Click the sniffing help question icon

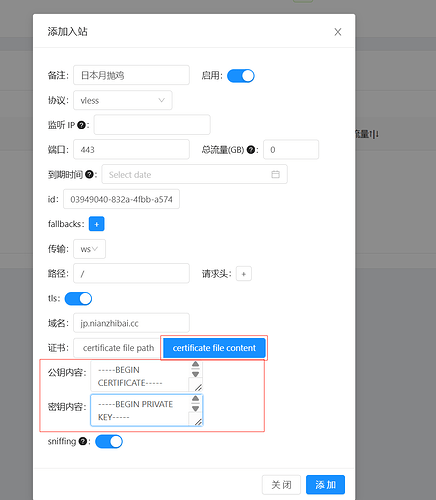pyautogui.click(x=83, y=441)
